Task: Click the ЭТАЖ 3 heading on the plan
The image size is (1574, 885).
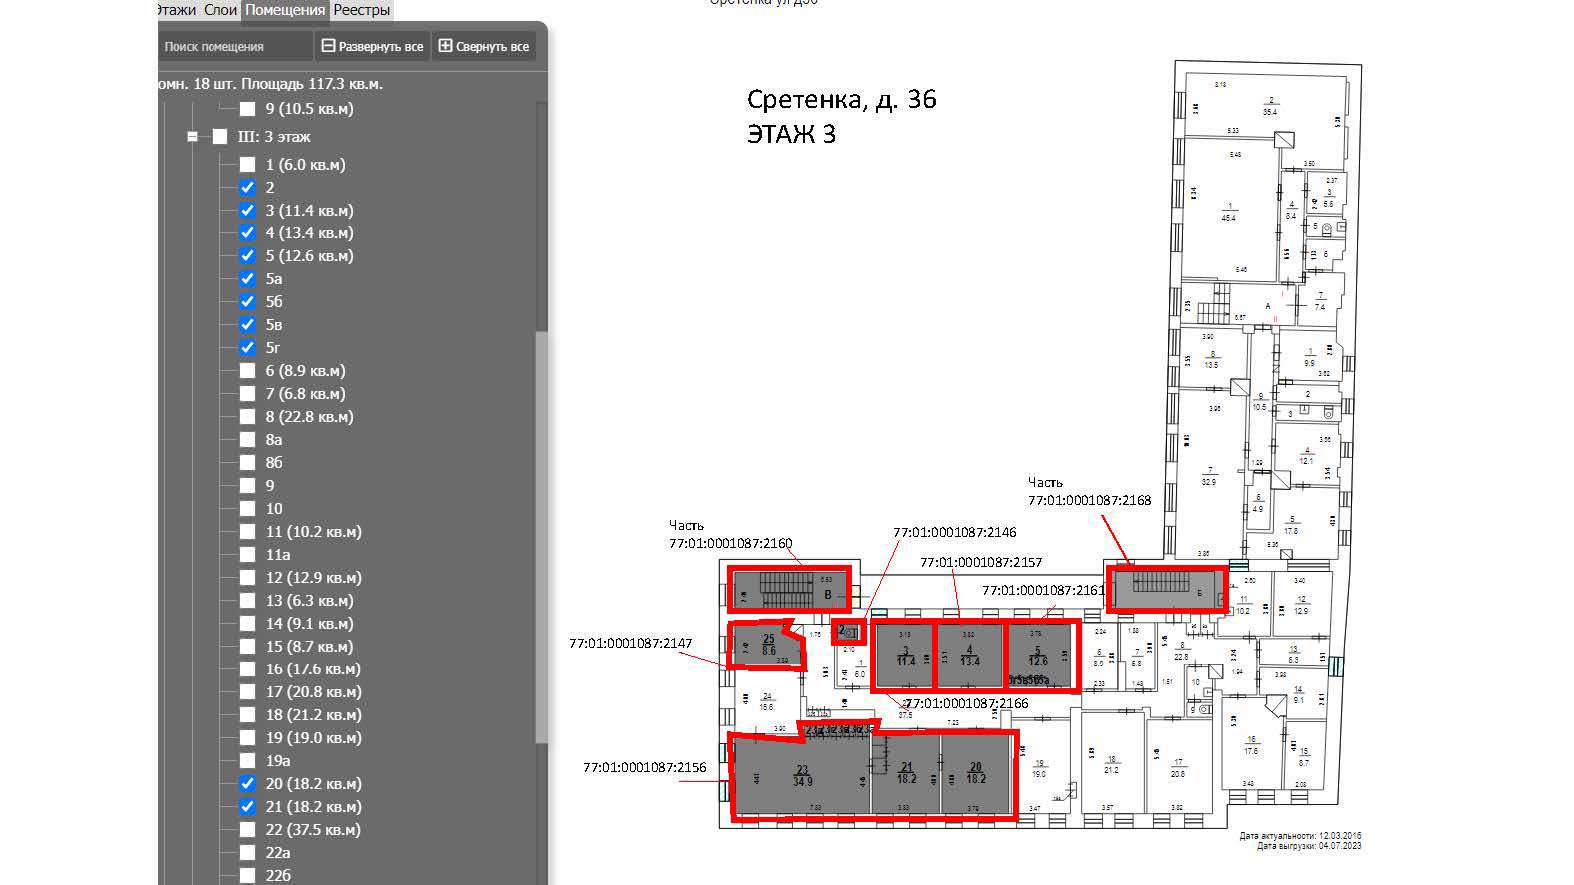Action: 791,134
